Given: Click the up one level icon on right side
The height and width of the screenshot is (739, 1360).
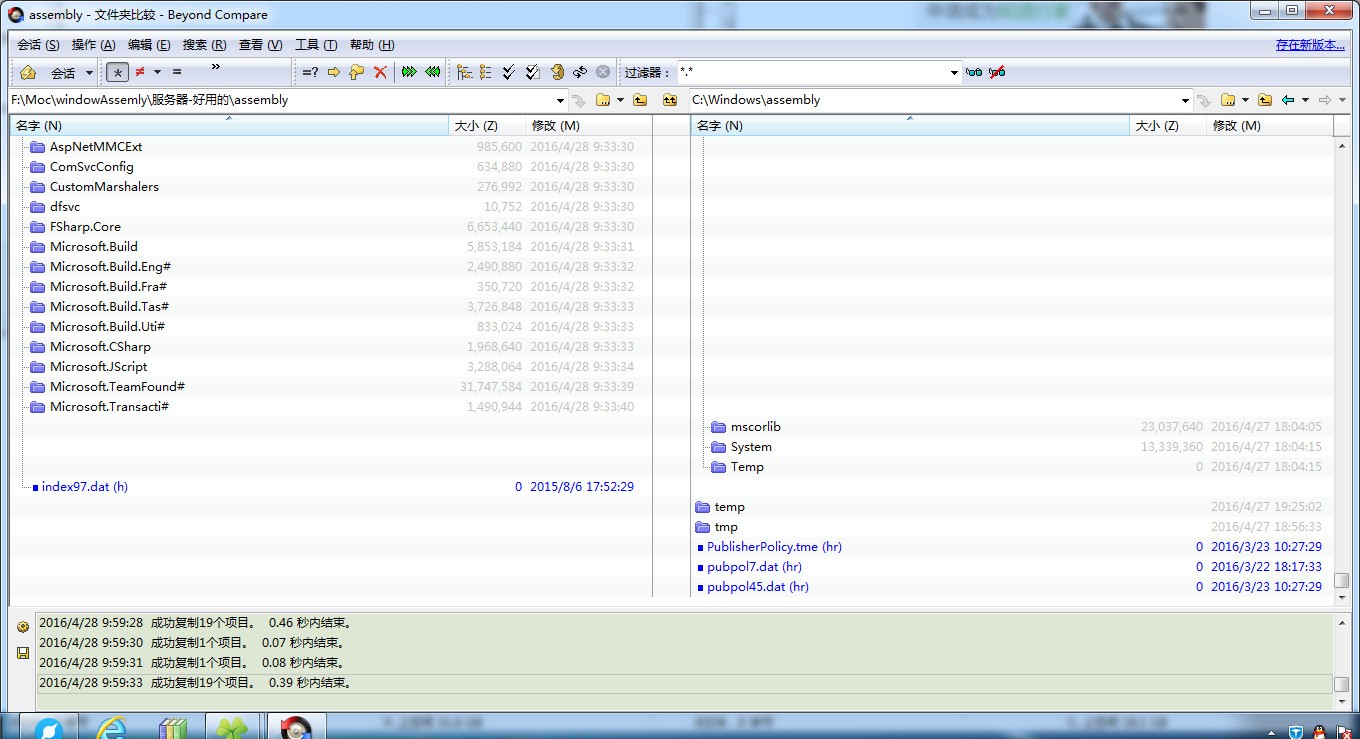Looking at the screenshot, I should (1265, 100).
